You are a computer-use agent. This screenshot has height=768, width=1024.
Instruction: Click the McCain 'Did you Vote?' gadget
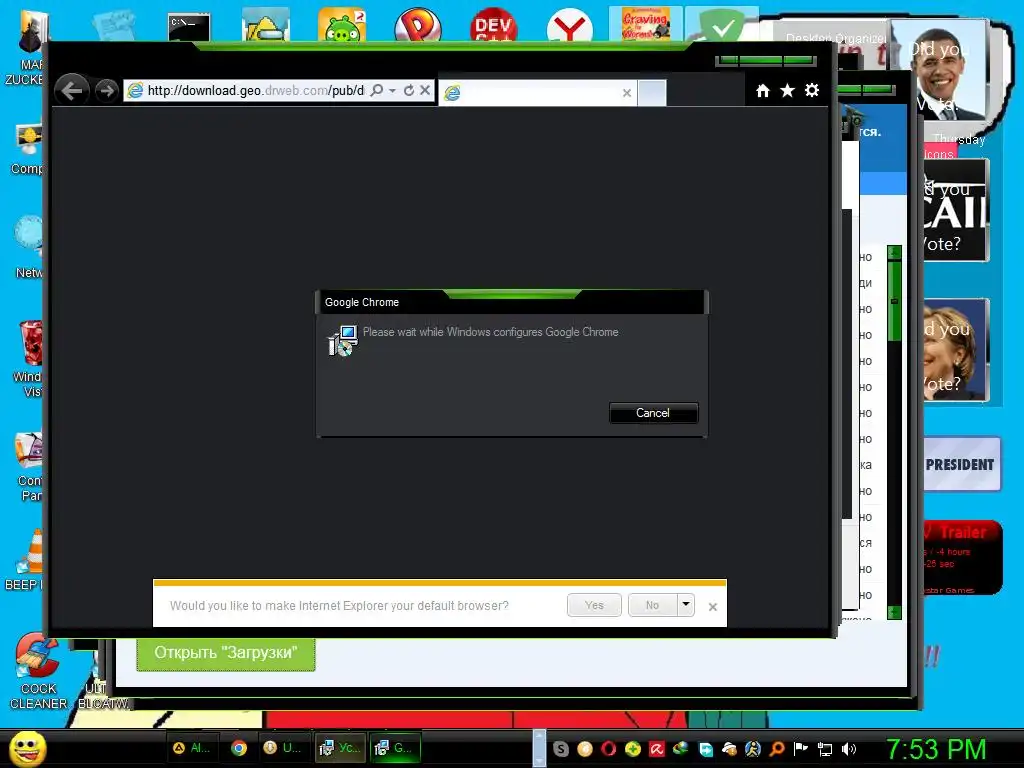(955, 210)
